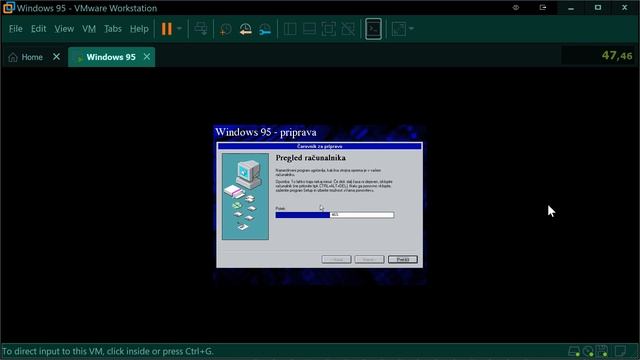The height and width of the screenshot is (360, 640).
Task: Close the Windows 95 tab
Action: pos(147,57)
